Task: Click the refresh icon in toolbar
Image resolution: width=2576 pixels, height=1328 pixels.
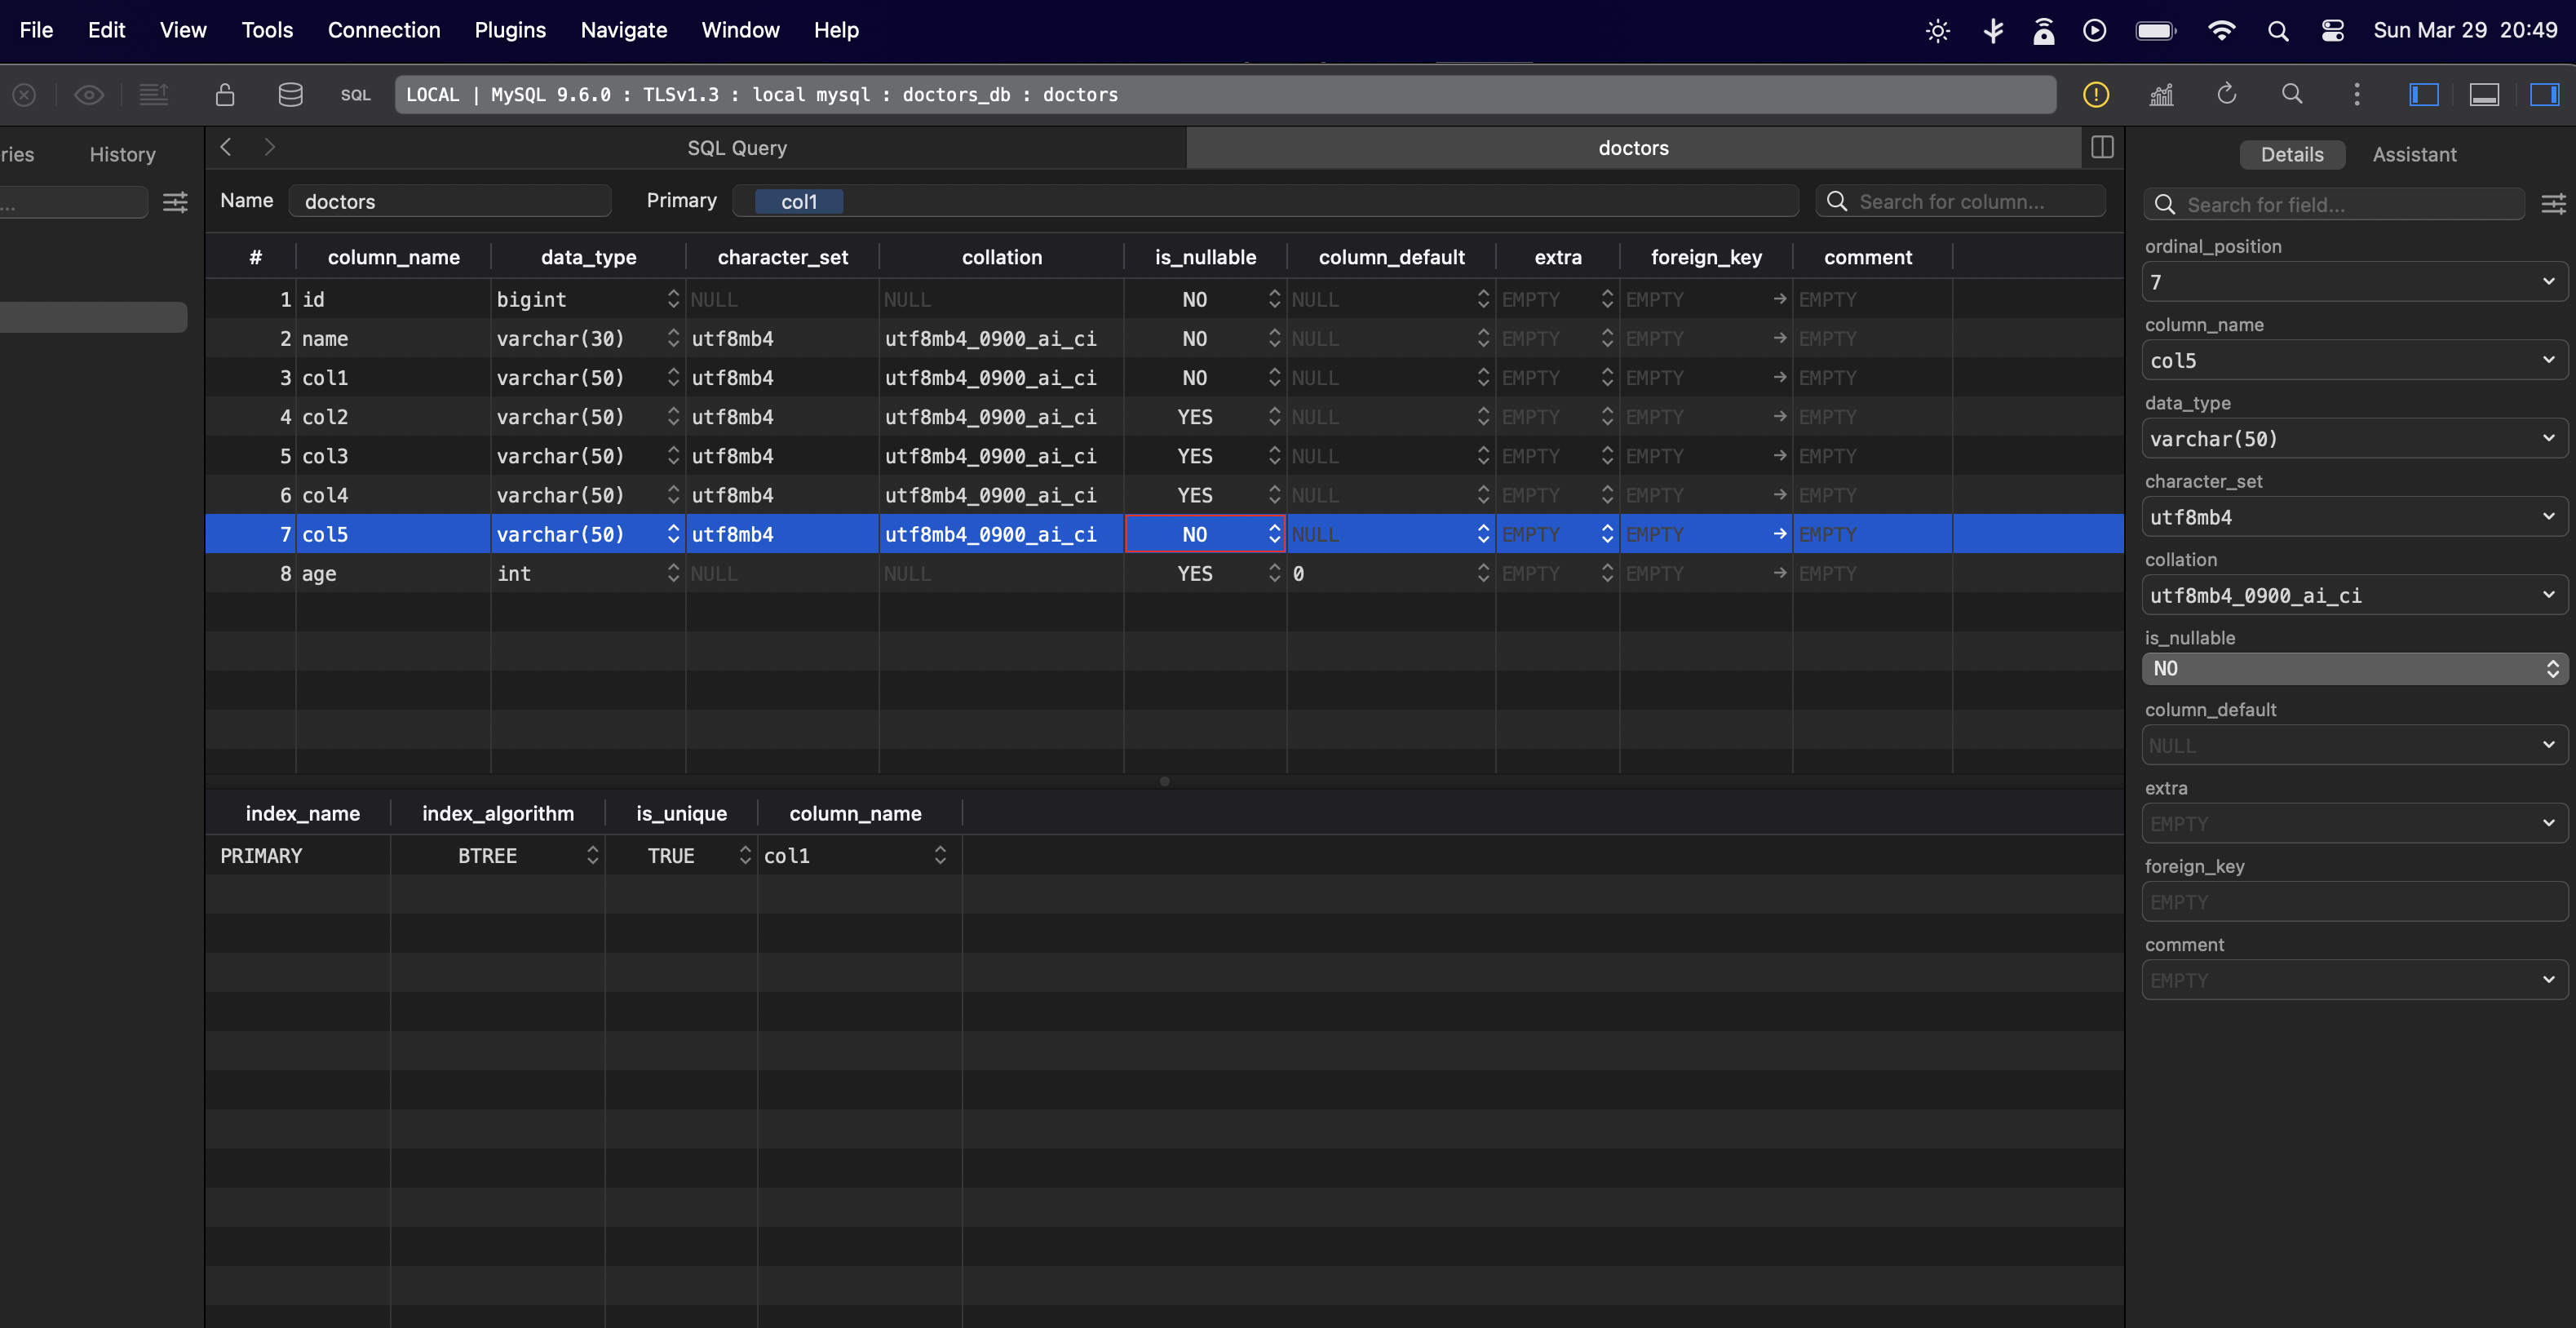Action: click(2226, 94)
